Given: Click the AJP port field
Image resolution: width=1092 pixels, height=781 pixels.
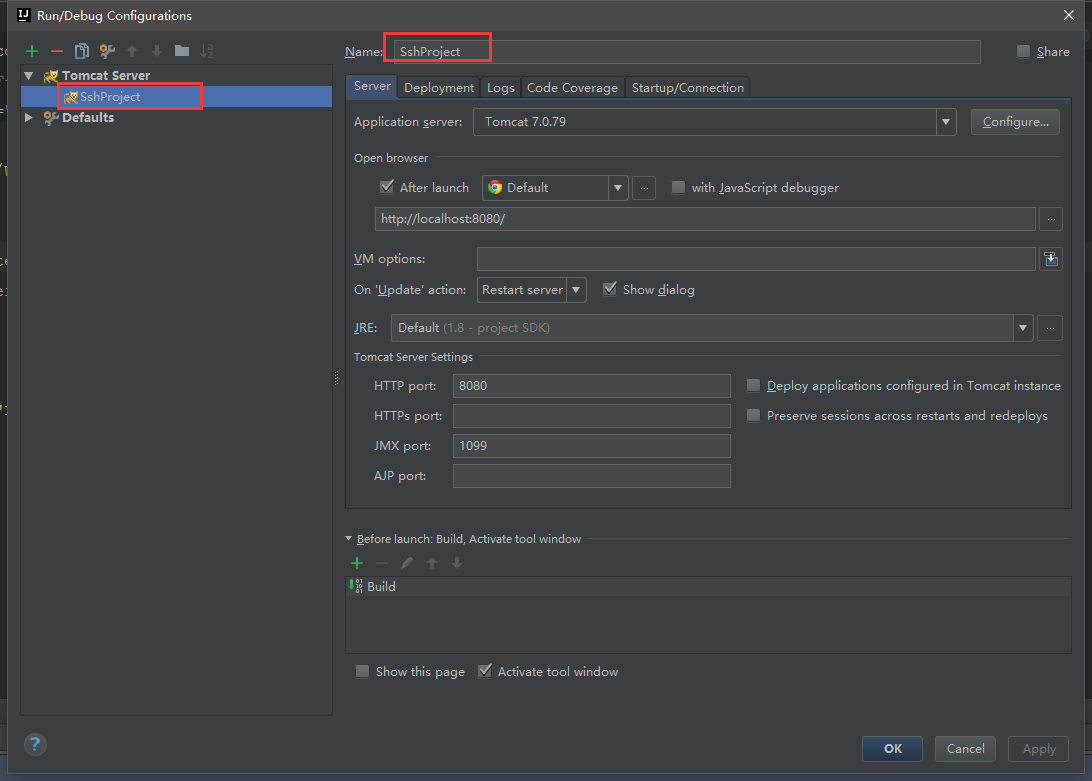Looking at the screenshot, I should click(x=591, y=476).
